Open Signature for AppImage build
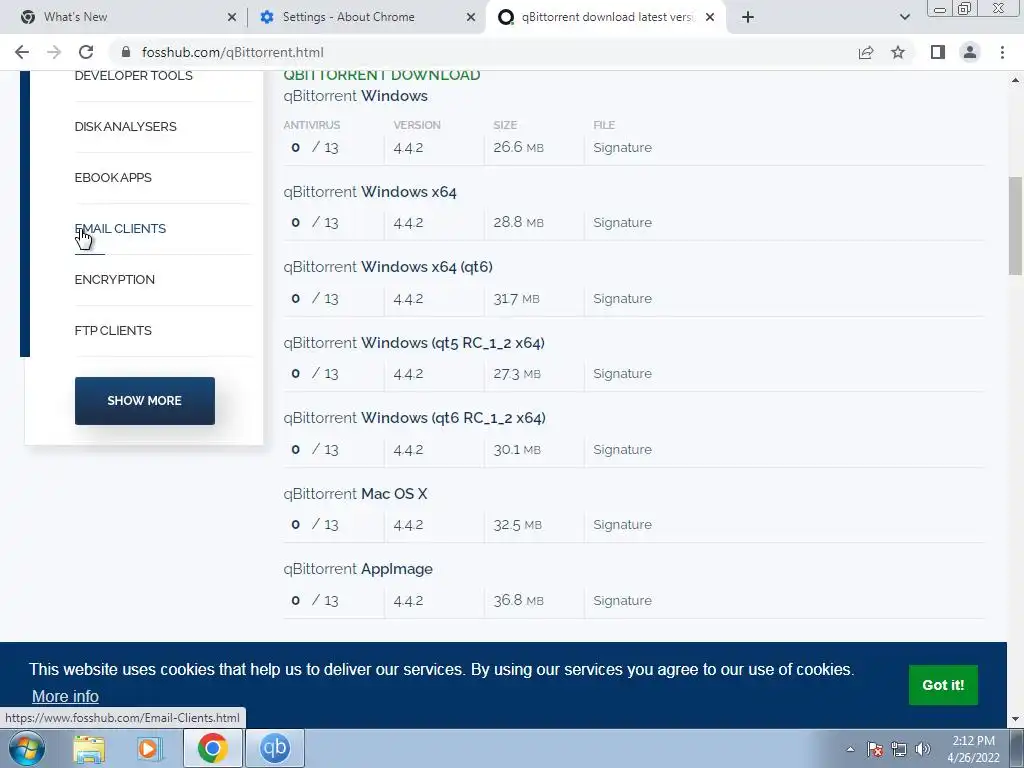This screenshot has height=768, width=1024. (x=622, y=600)
